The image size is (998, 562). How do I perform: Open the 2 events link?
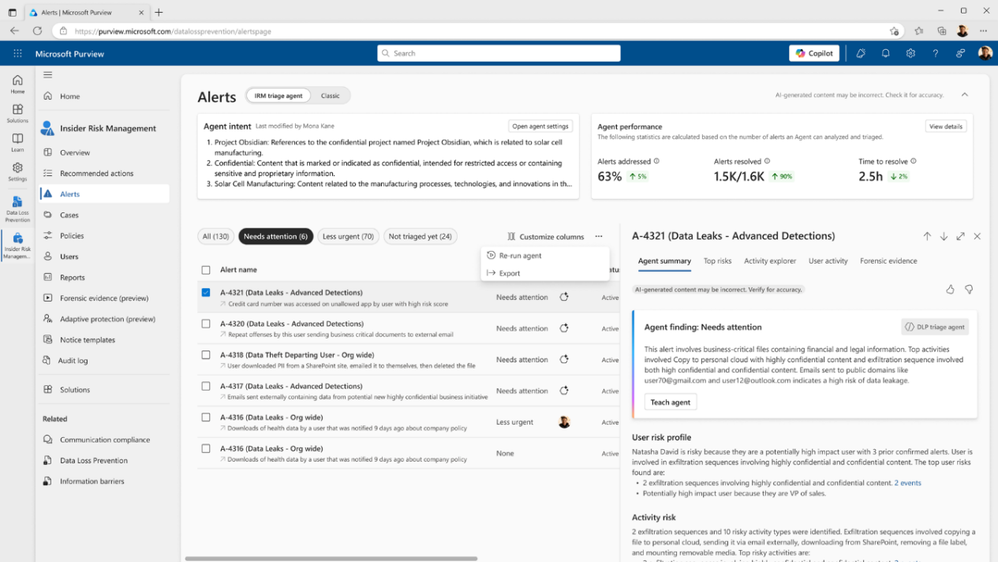908,483
